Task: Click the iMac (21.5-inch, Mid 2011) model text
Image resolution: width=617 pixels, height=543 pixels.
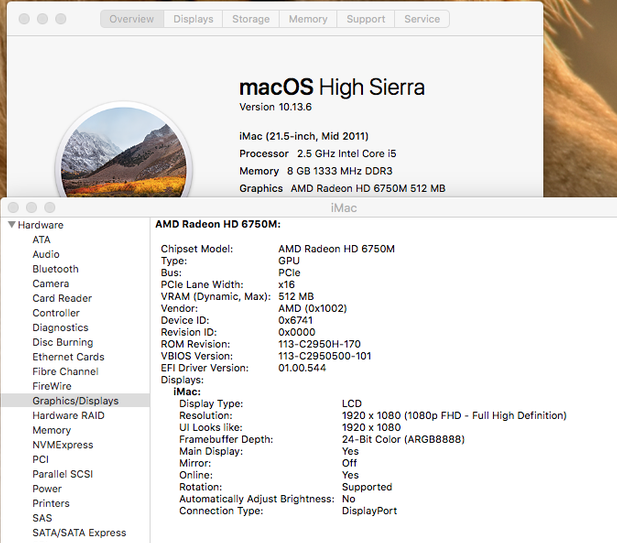Action: [304, 136]
